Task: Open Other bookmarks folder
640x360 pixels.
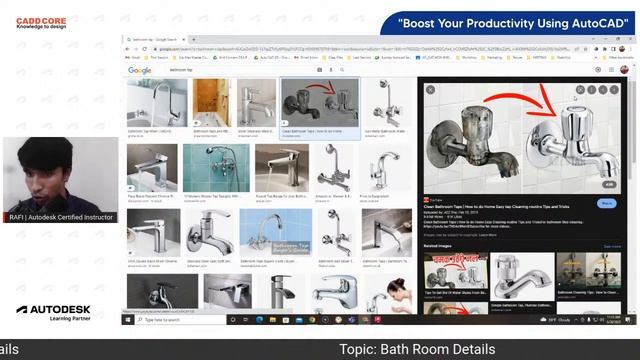Action: tap(619, 58)
